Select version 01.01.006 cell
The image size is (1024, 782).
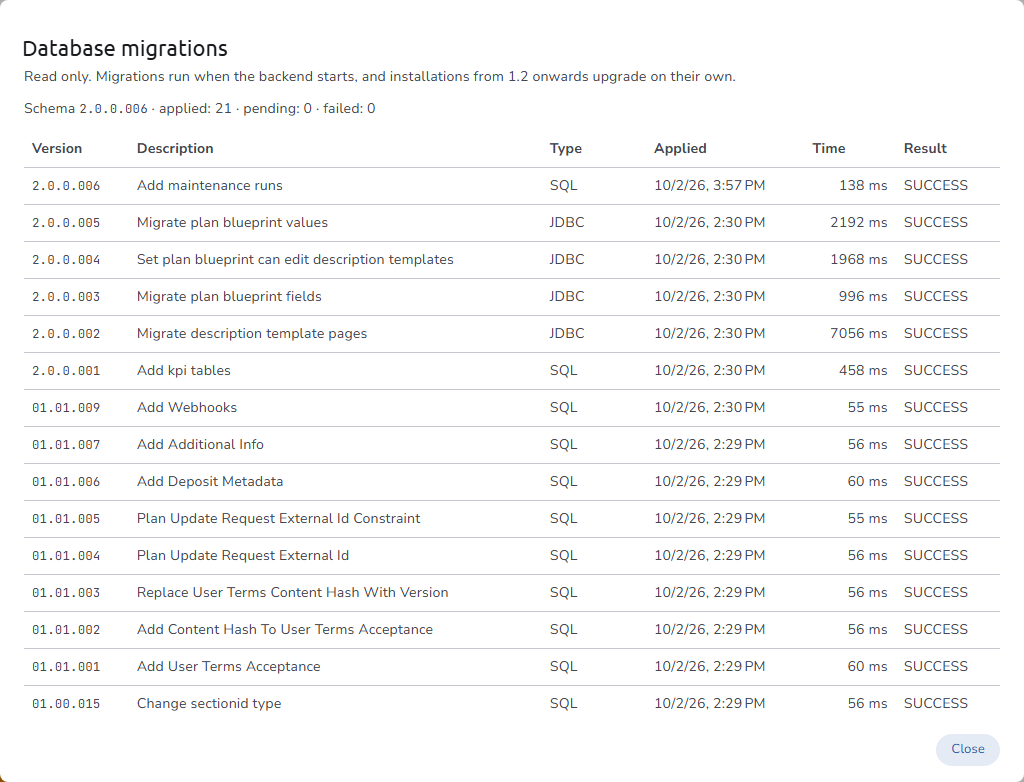coord(66,482)
